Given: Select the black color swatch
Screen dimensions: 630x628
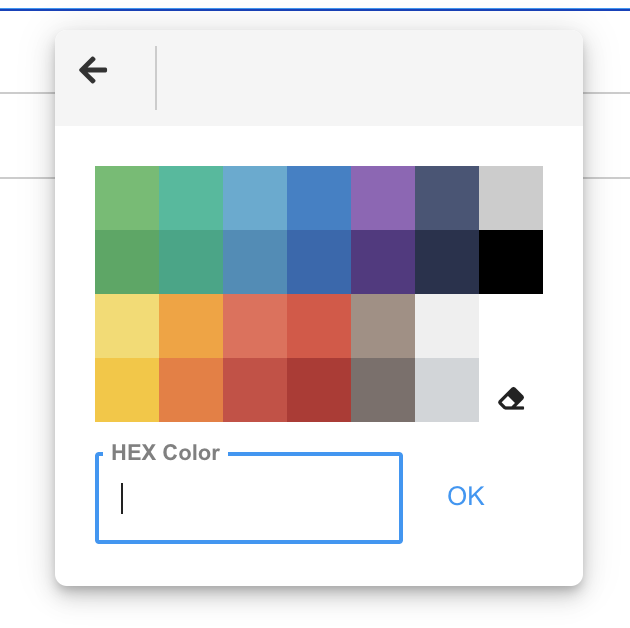Looking at the screenshot, I should (x=511, y=262).
